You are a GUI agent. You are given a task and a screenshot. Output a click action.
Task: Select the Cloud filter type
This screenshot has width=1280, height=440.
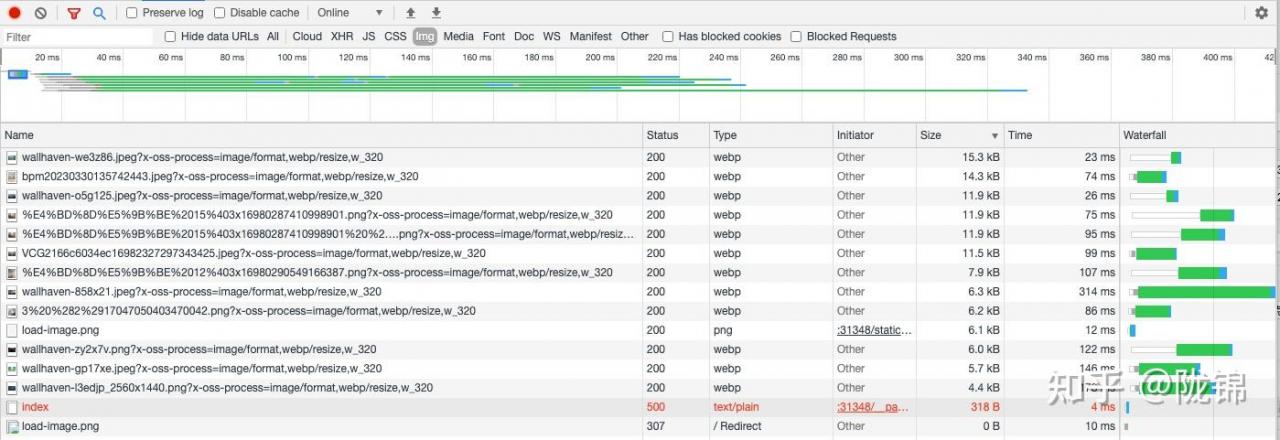pyautogui.click(x=307, y=36)
